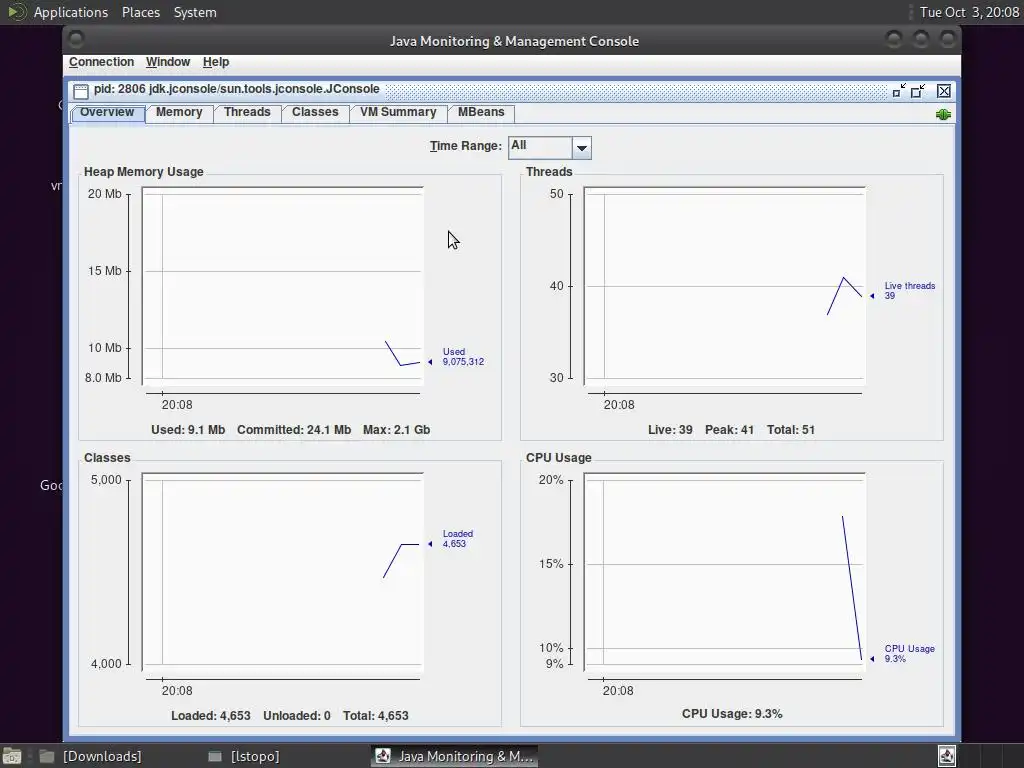Click the internal frame window icon beside pid

click(81, 91)
